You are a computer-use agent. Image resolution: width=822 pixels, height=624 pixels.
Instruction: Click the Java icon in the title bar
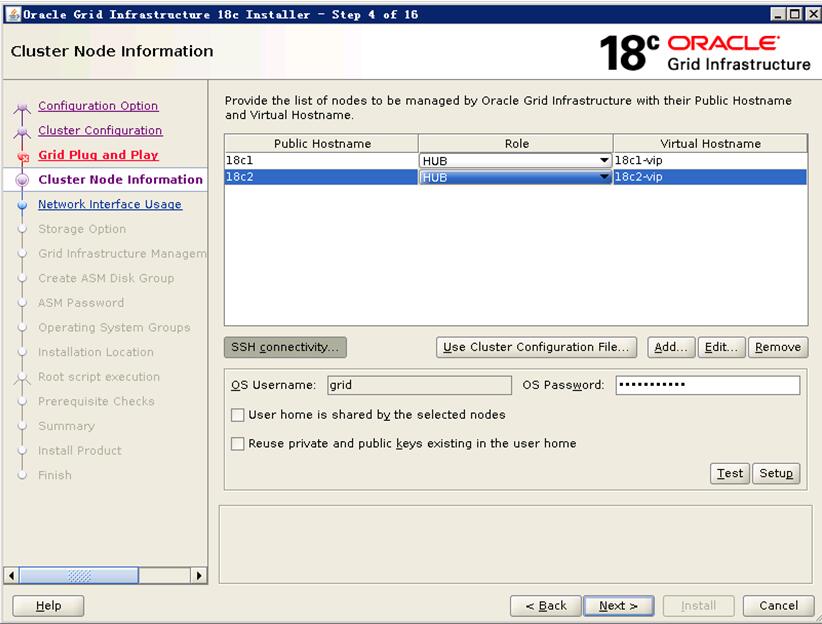coord(13,14)
